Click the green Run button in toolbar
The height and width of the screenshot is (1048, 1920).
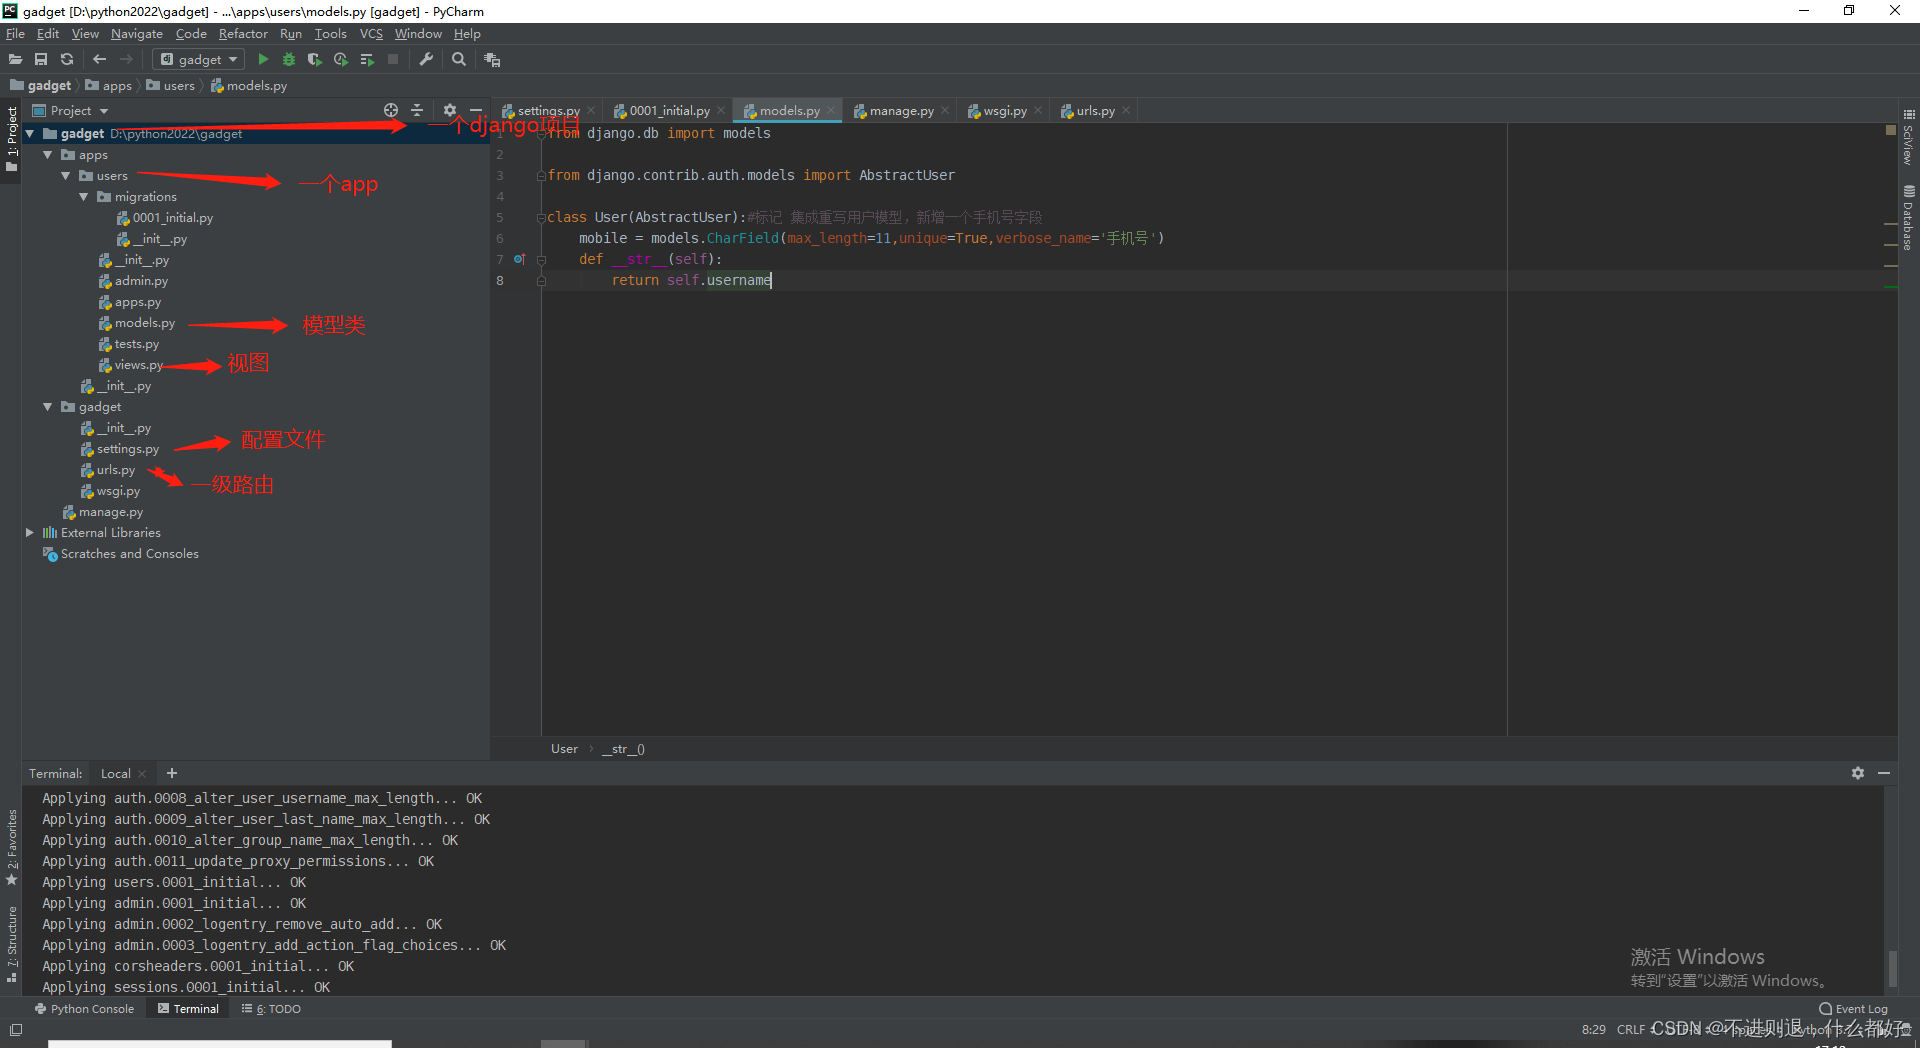pos(263,60)
